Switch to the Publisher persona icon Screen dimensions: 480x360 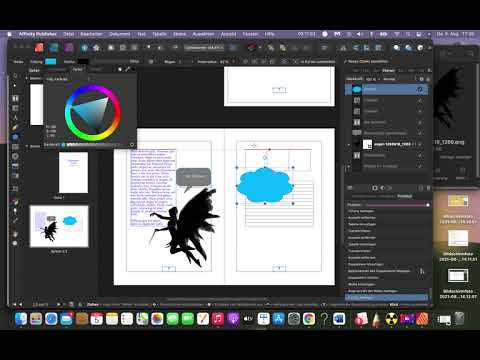[39, 48]
